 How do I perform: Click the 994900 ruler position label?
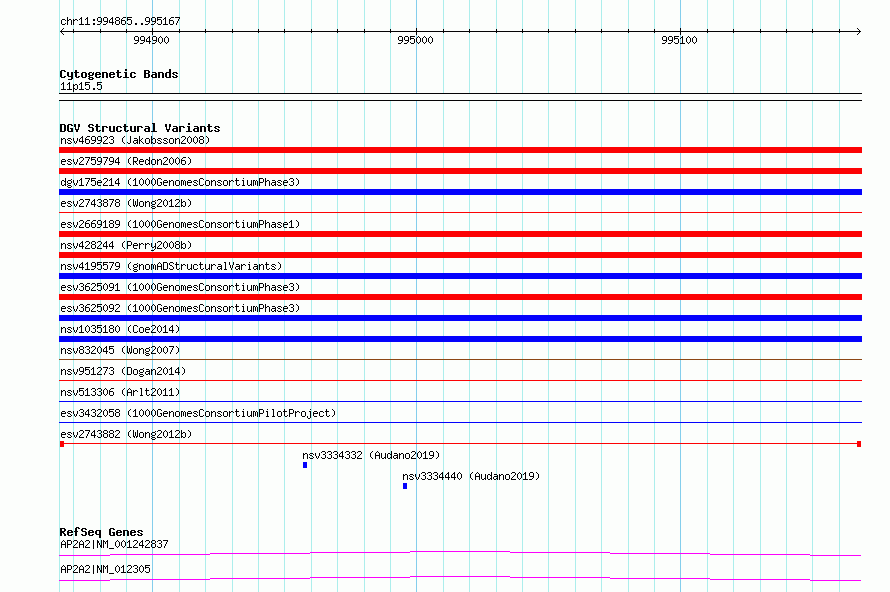coord(151,40)
